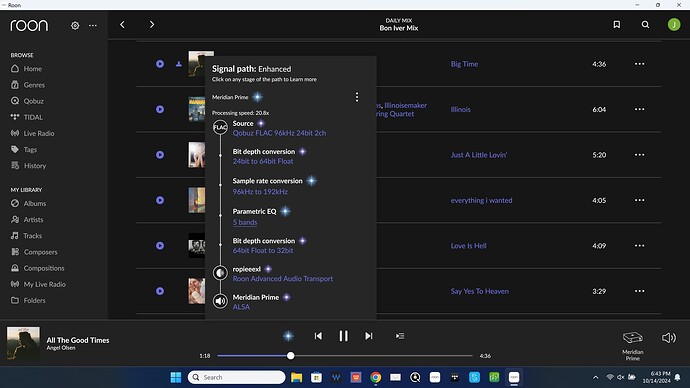The image size is (690, 388).
Task: Open the more options menu beside settings gear
Action: tap(93, 26)
